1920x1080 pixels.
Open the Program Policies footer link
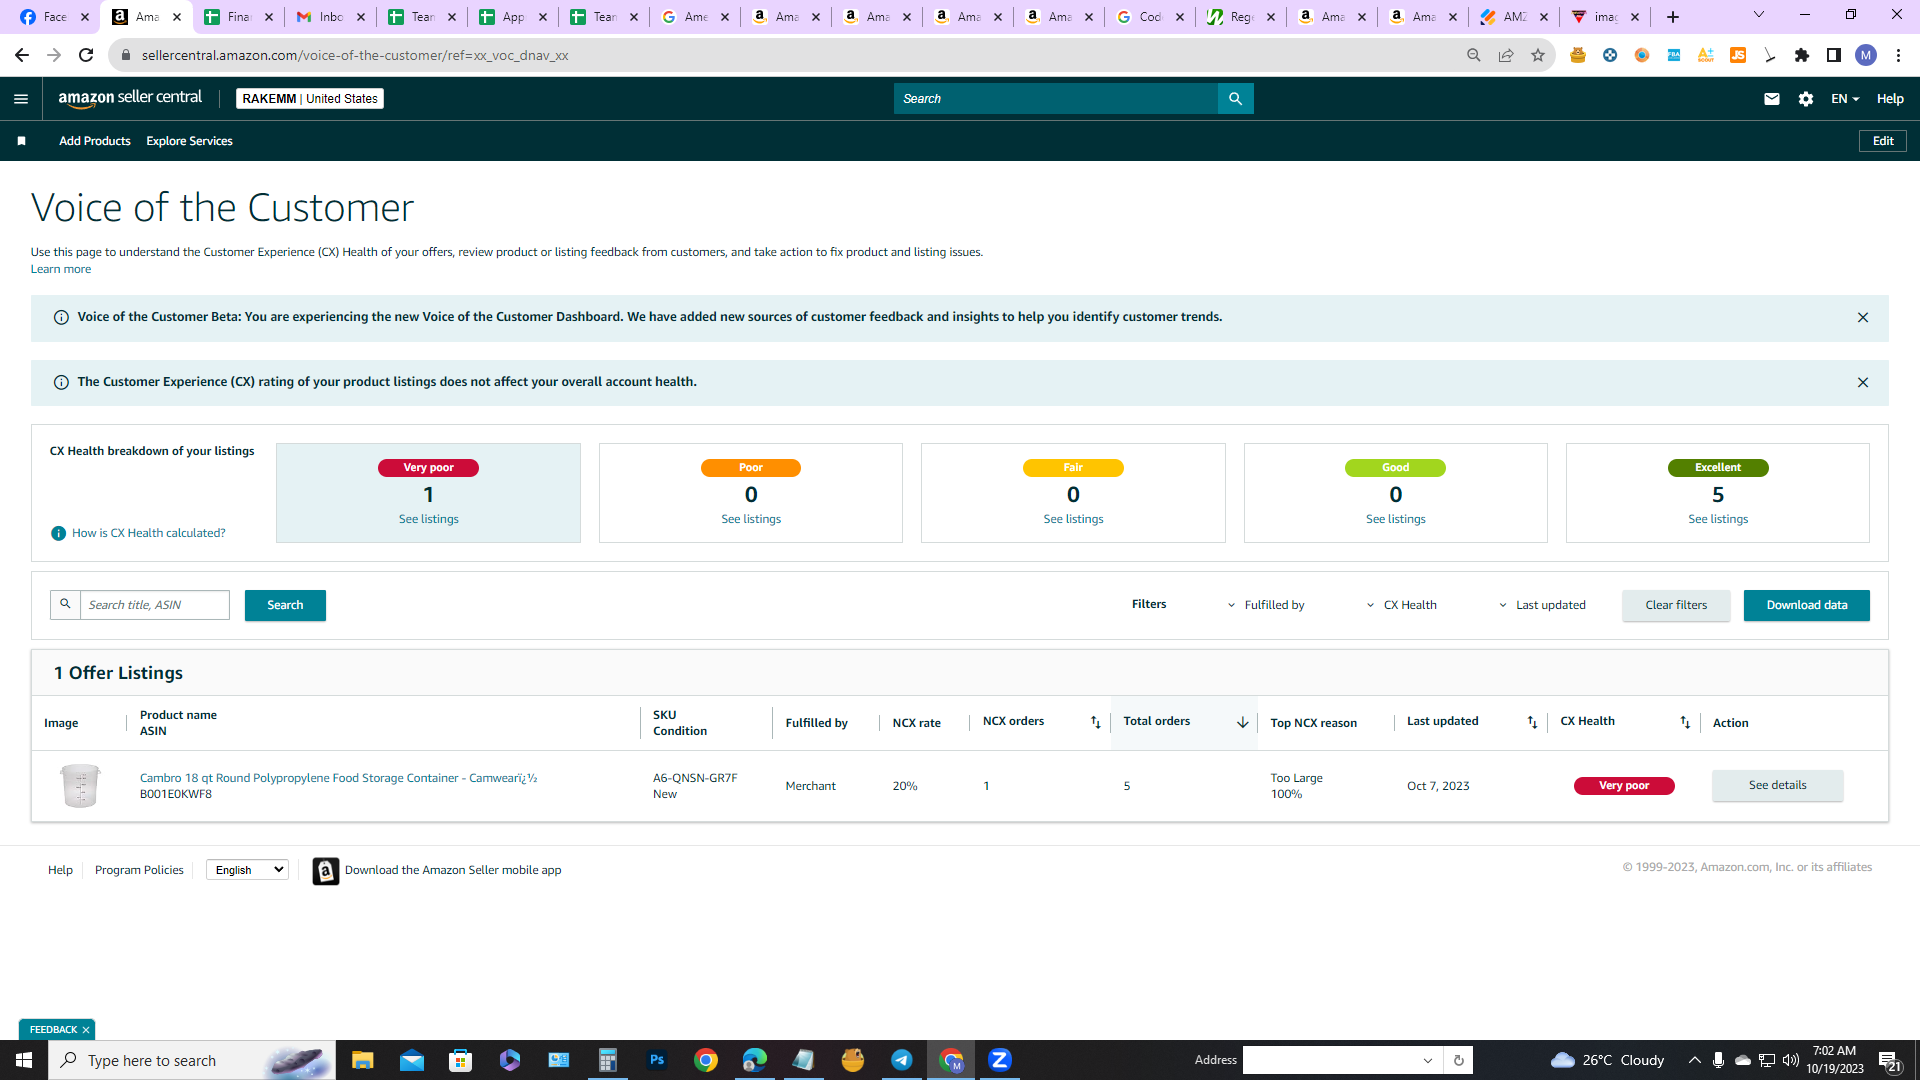[x=139, y=870]
